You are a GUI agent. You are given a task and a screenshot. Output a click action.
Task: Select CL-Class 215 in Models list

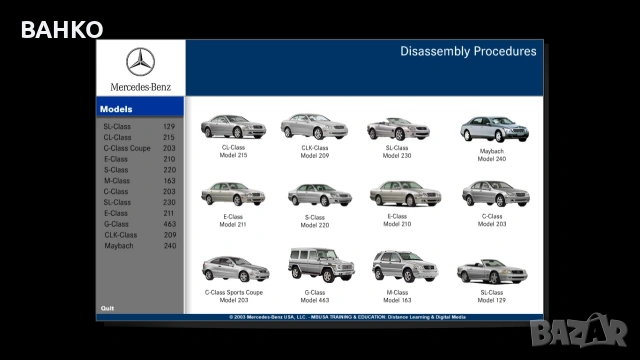tap(139, 138)
